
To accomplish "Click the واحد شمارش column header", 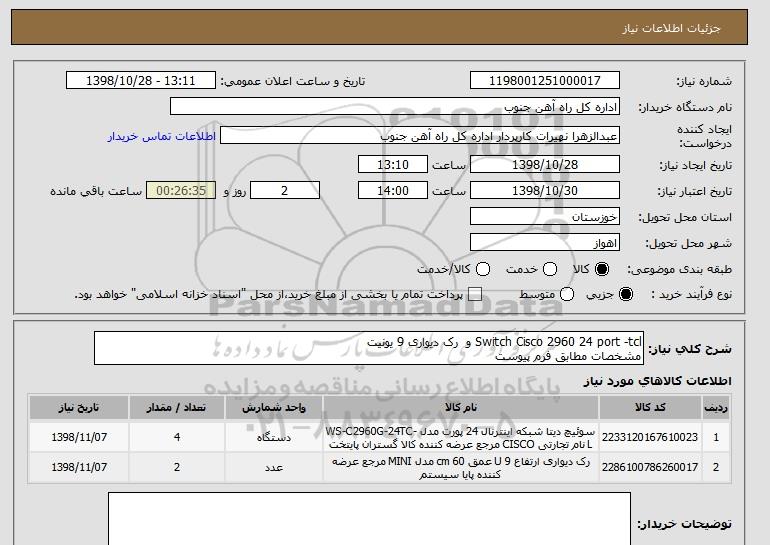I will [274, 408].
